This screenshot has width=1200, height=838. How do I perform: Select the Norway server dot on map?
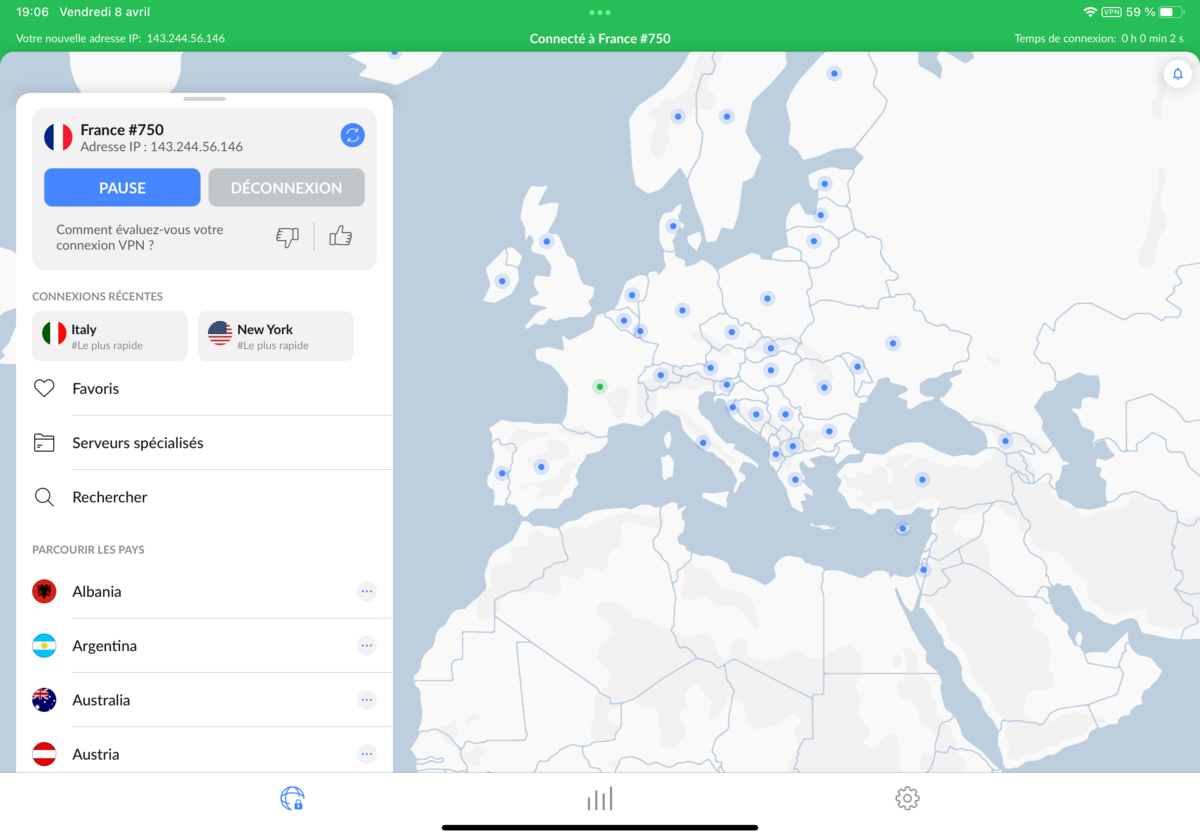click(677, 116)
